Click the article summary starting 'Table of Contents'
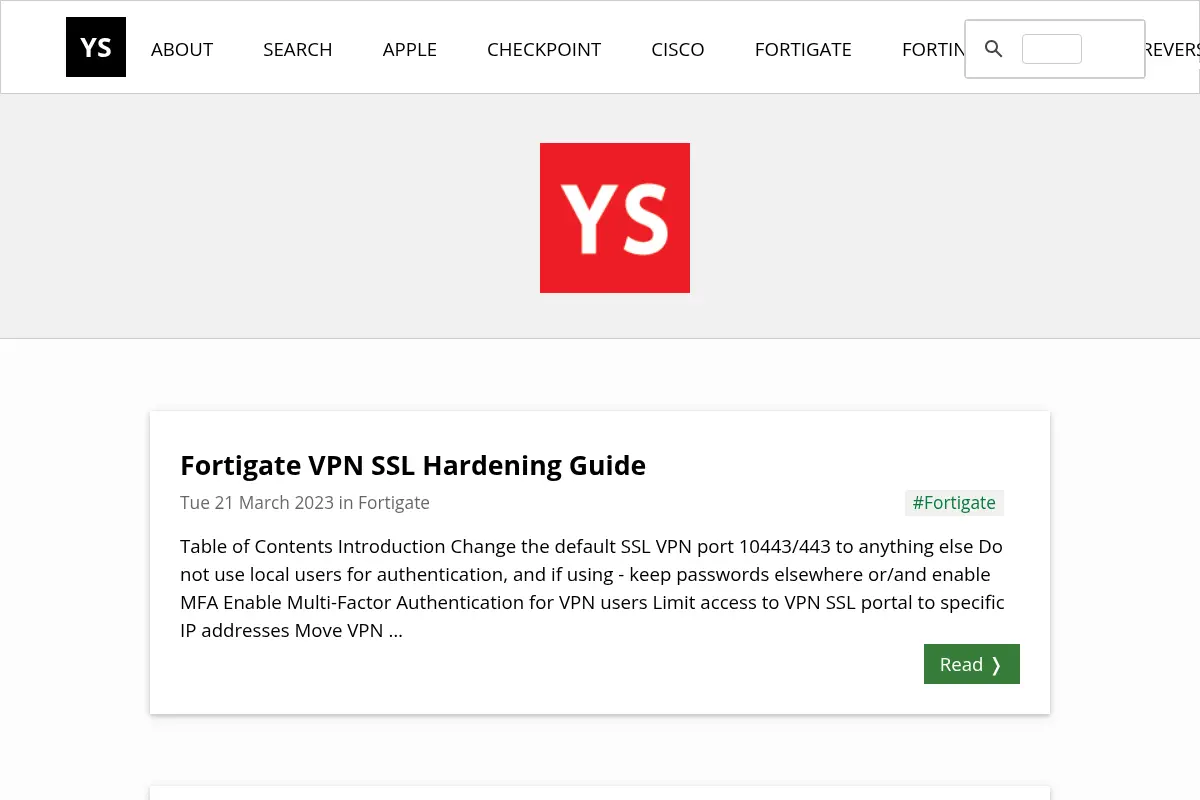1200x800 pixels. 592,588
